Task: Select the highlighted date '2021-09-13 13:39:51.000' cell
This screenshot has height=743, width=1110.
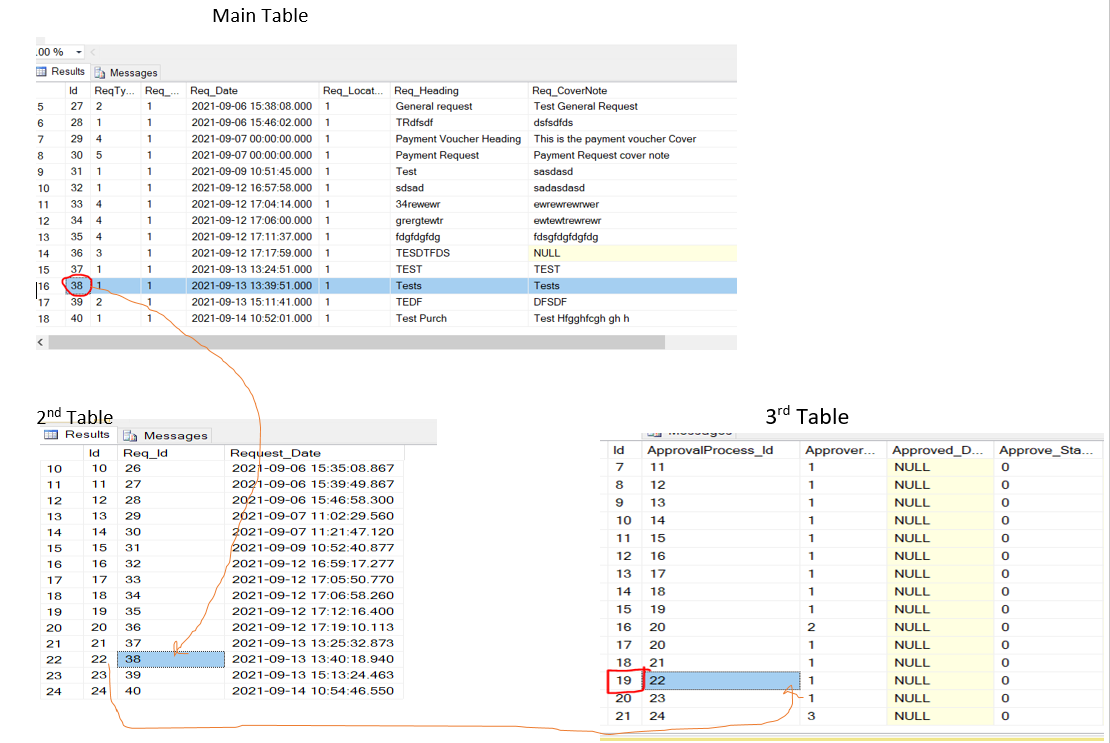Action: 252,285
